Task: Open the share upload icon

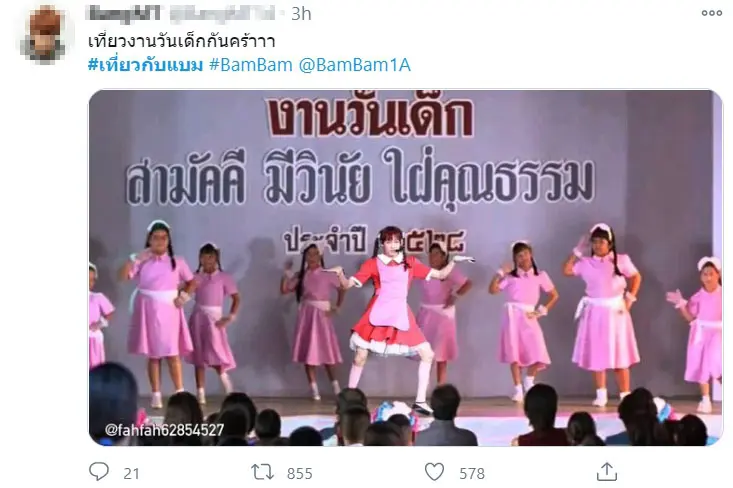Action: point(607,472)
